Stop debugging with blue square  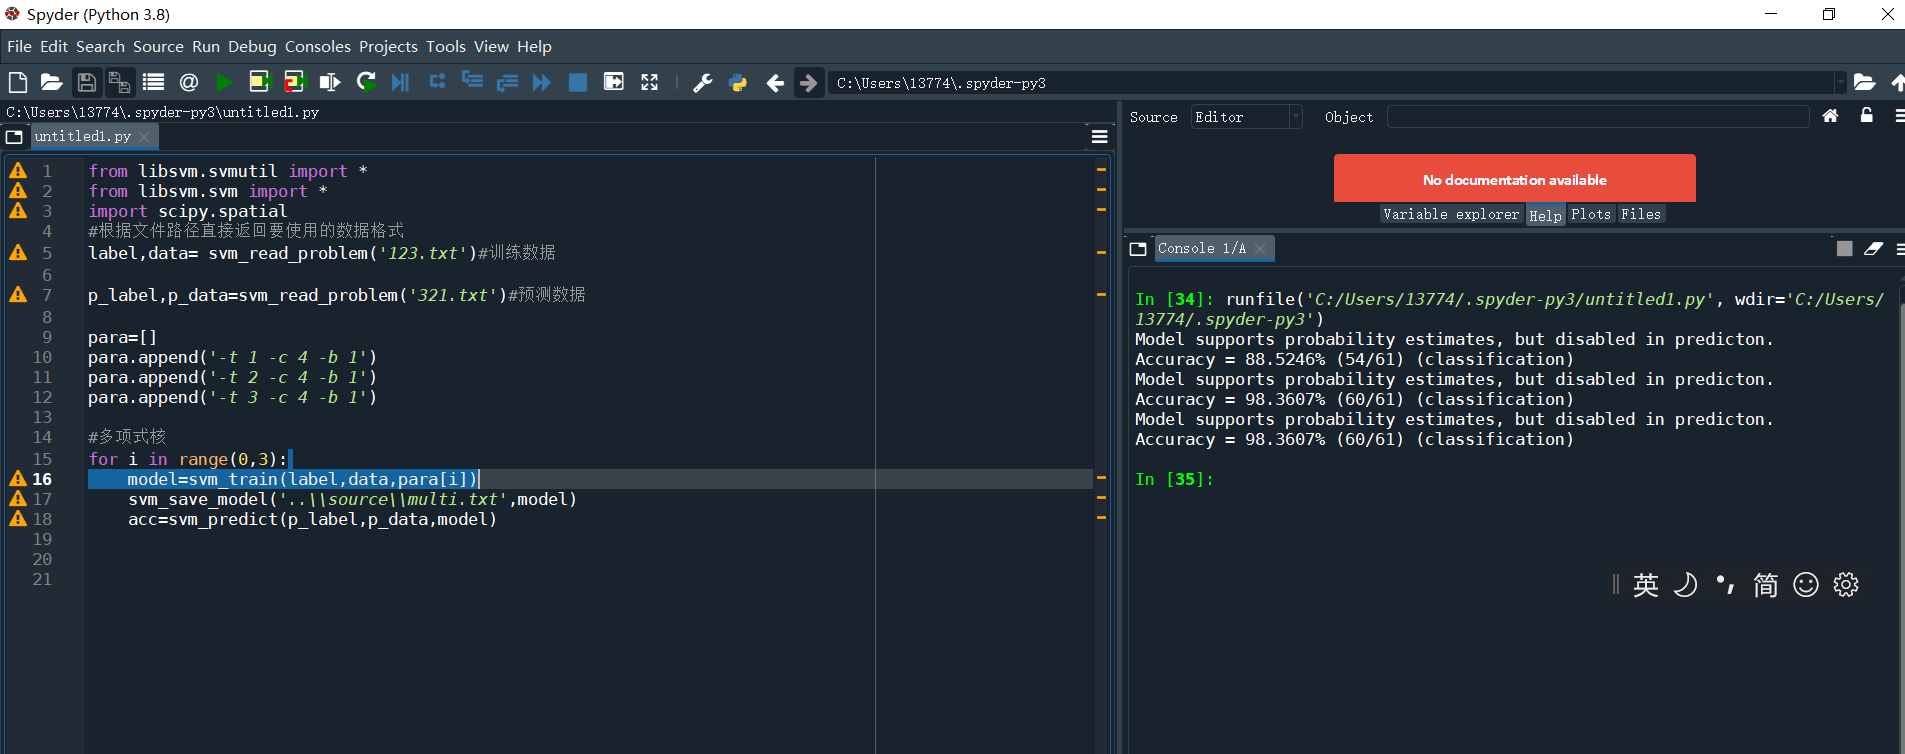tap(578, 82)
